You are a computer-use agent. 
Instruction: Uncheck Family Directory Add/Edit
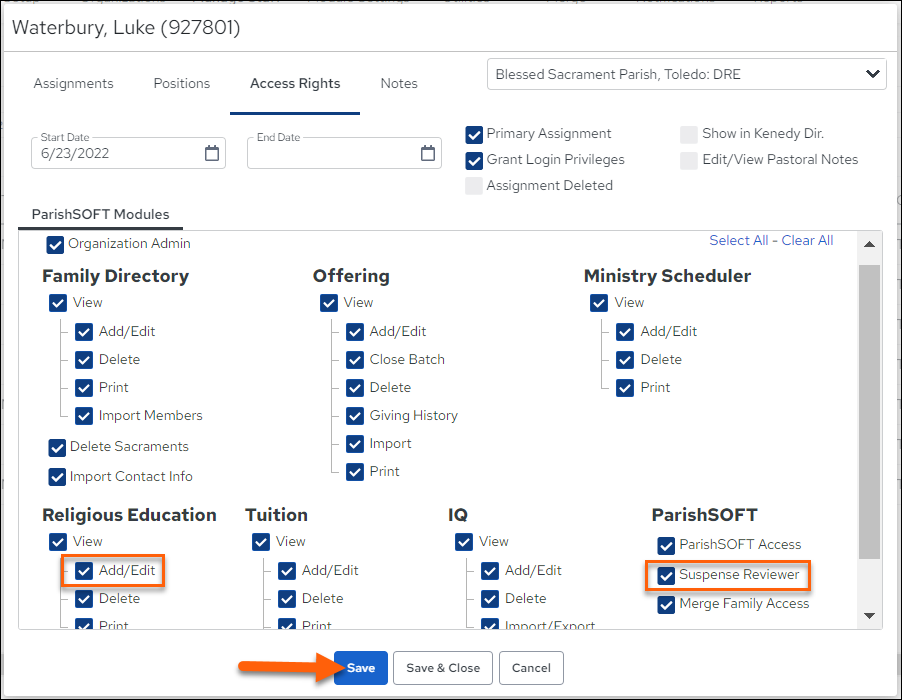click(x=84, y=332)
